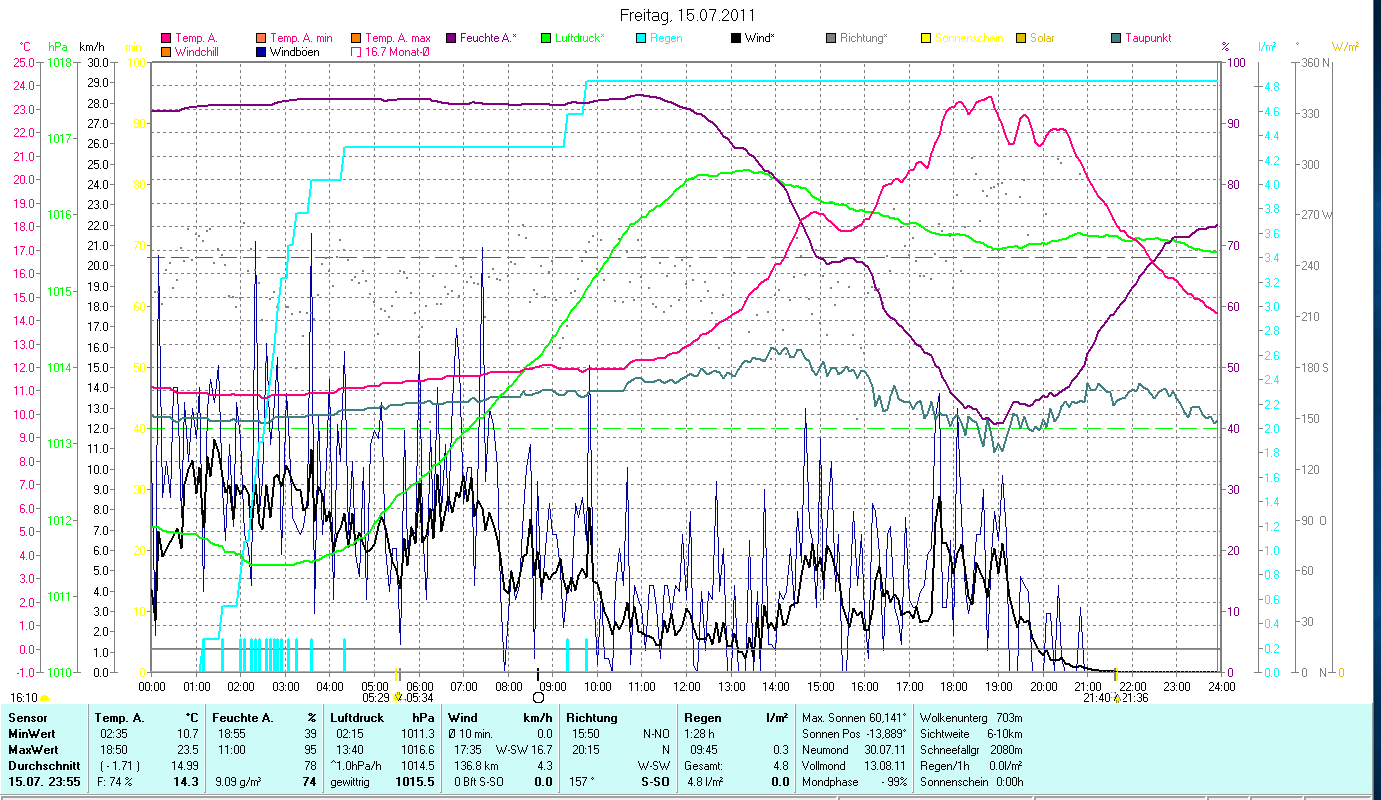Screen dimensions: 1381x800
Task: Click the 'hPa' axis unit label at top left
Action: coord(58,47)
